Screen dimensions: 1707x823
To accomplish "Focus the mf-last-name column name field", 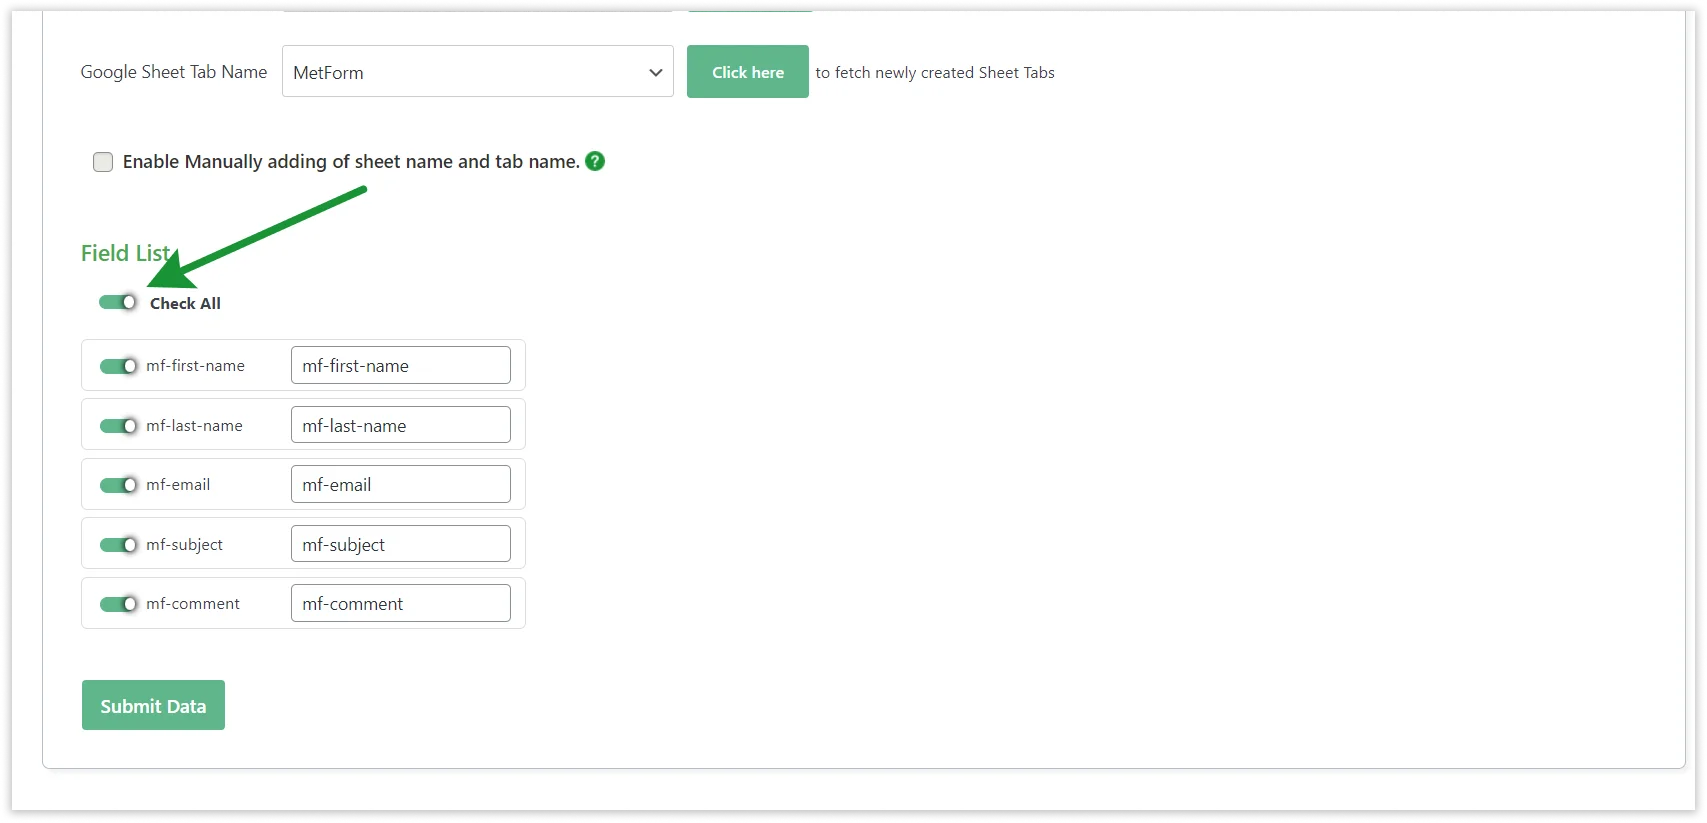I will coord(400,425).
